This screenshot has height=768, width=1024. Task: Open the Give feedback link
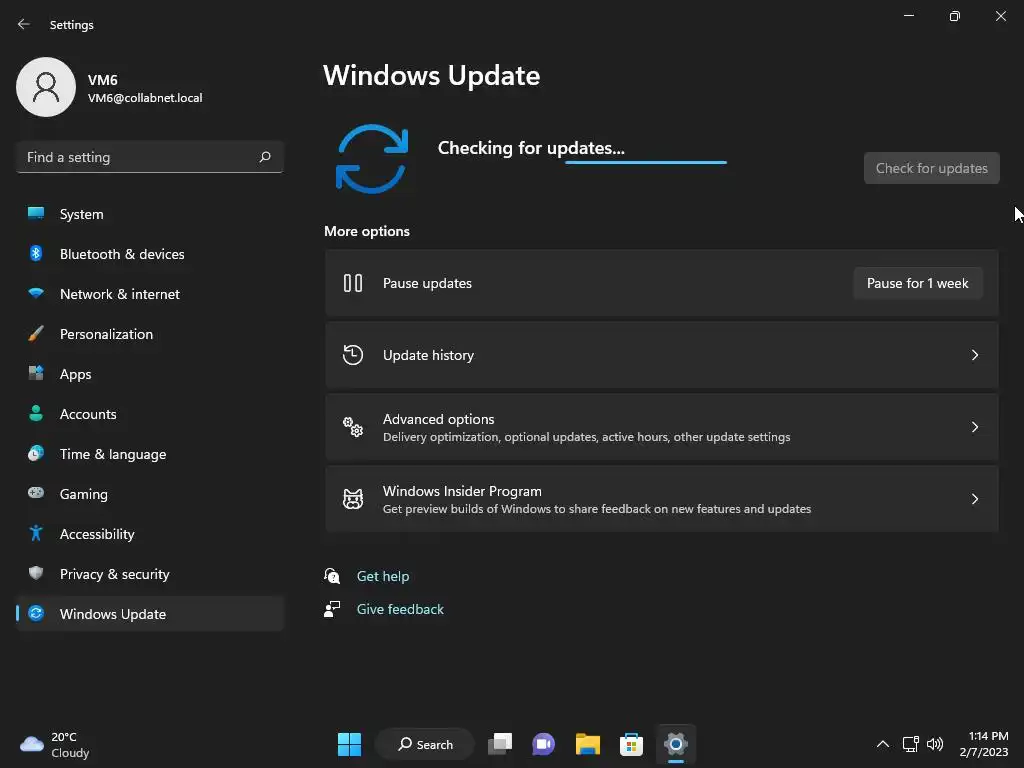400,609
